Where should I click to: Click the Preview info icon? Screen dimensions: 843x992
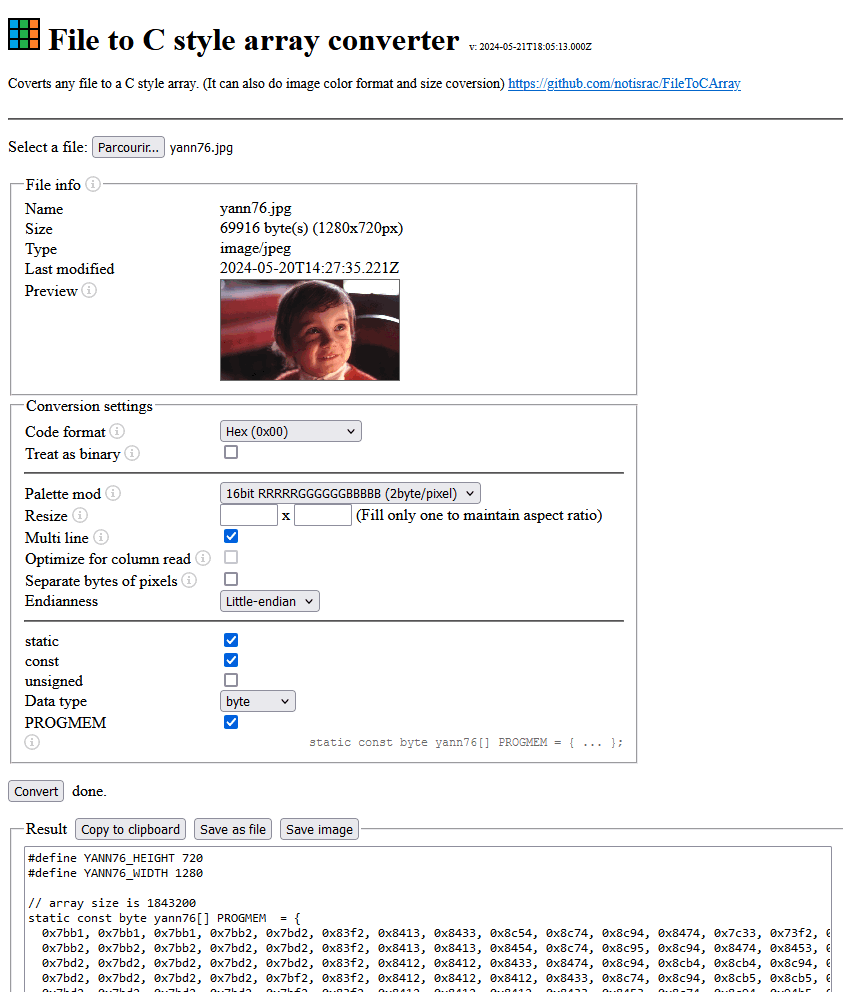89,290
